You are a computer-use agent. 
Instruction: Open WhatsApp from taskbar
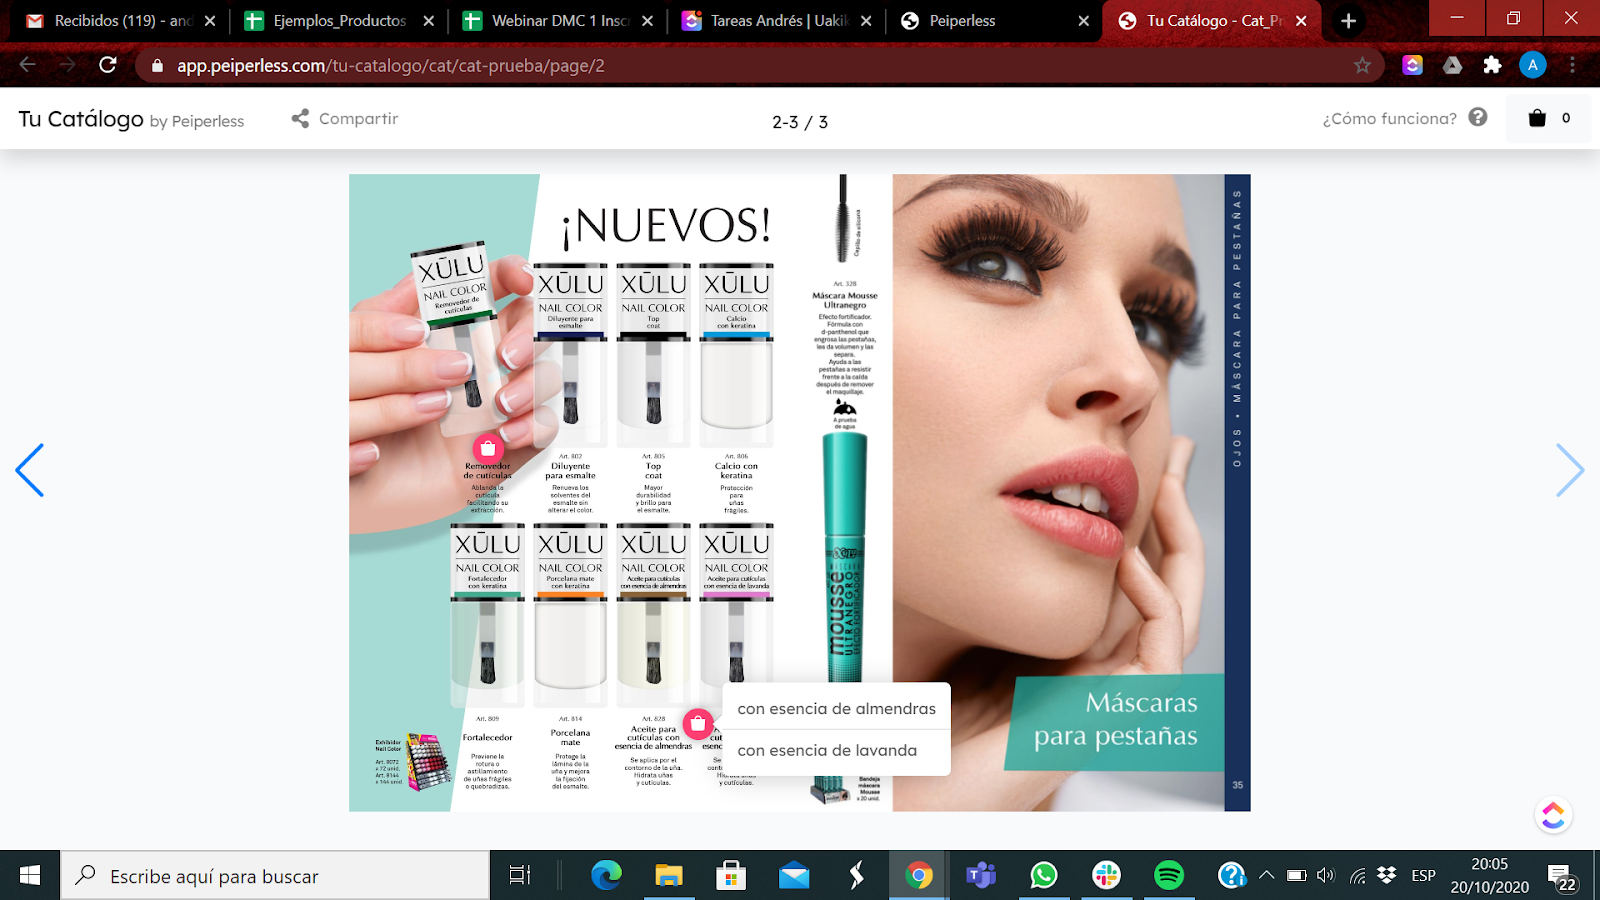coord(1043,876)
